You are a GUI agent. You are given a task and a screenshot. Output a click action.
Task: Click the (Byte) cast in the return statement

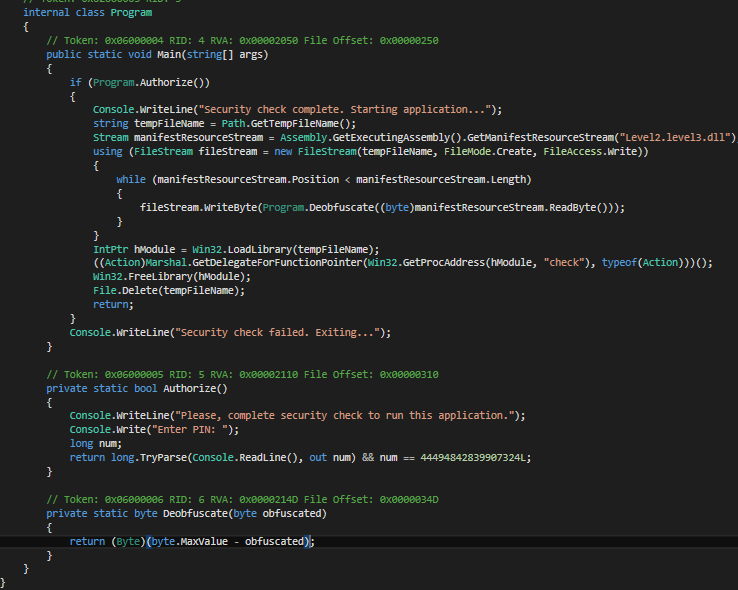click(x=128, y=542)
